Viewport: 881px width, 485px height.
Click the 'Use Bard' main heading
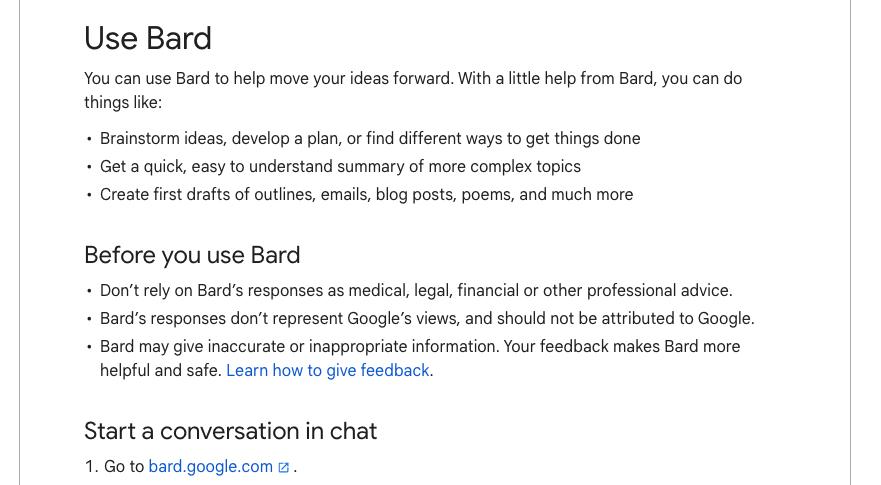pyautogui.click(x=148, y=38)
